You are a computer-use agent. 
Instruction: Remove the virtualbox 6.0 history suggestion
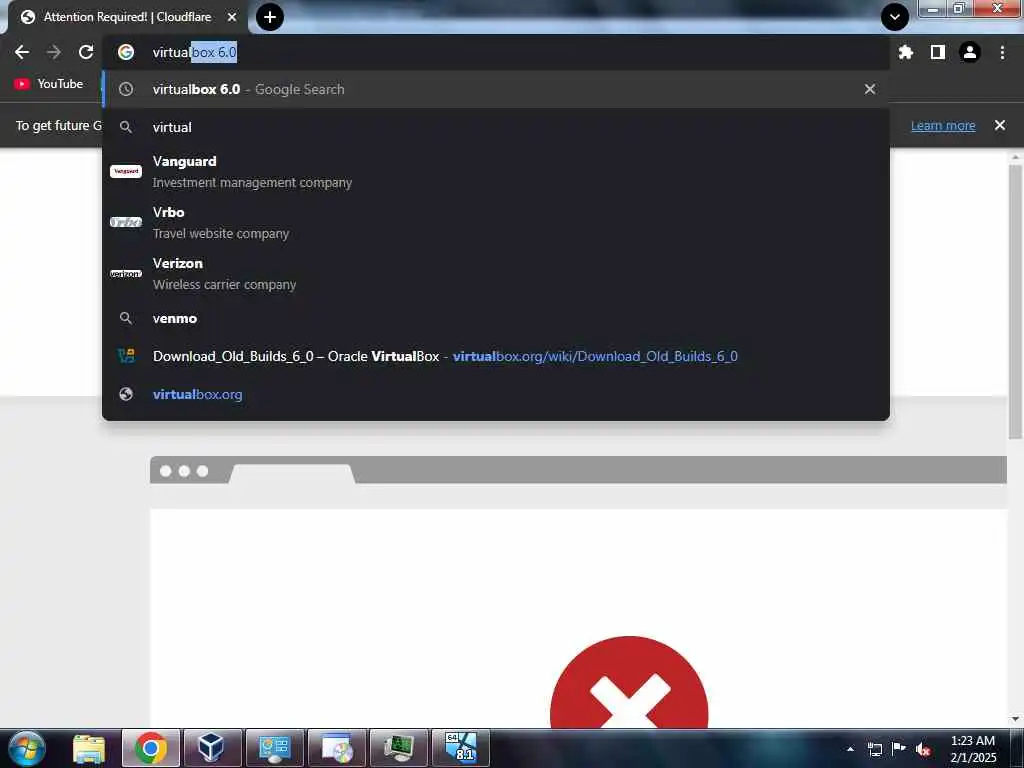[870, 89]
